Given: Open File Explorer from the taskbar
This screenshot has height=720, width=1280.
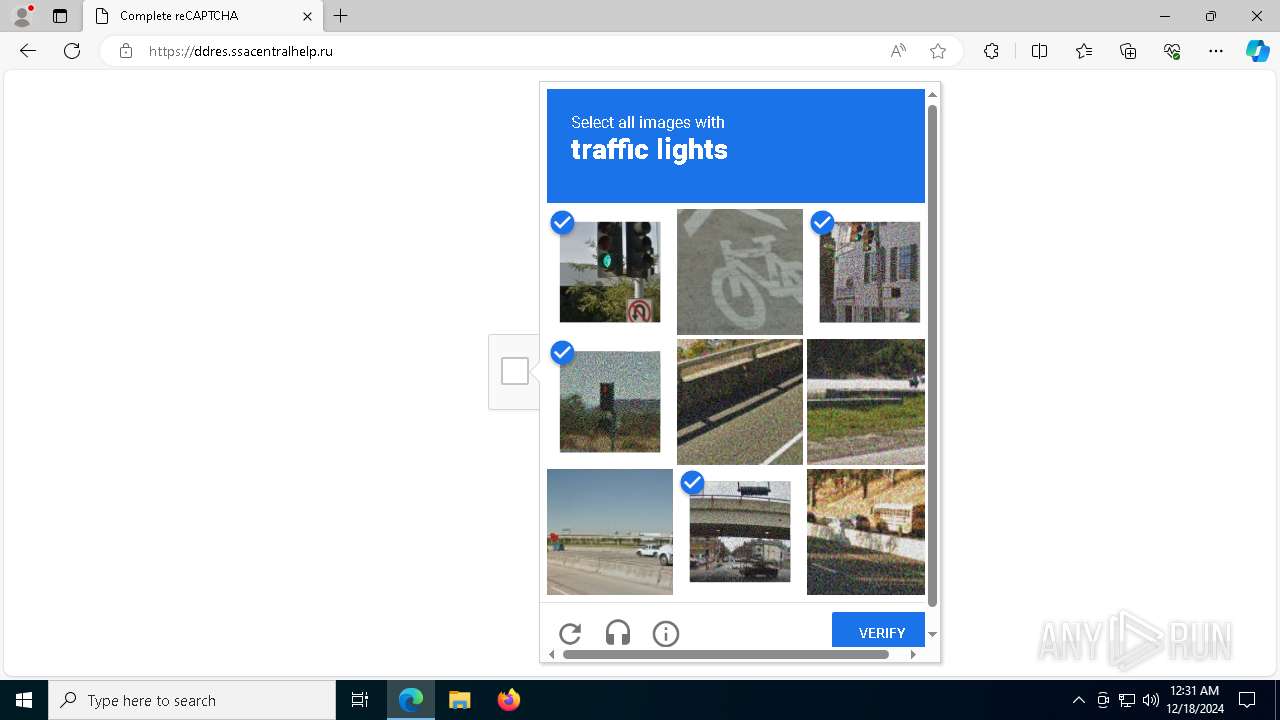Looking at the screenshot, I should (x=459, y=700).
